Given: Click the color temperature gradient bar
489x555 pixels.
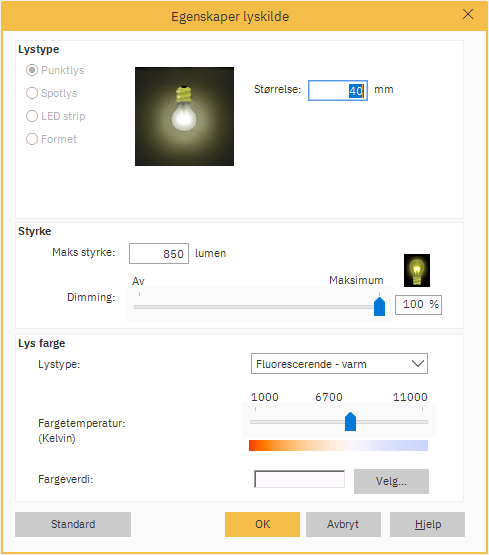Looking at the screenshot, I should click(338, 445).
